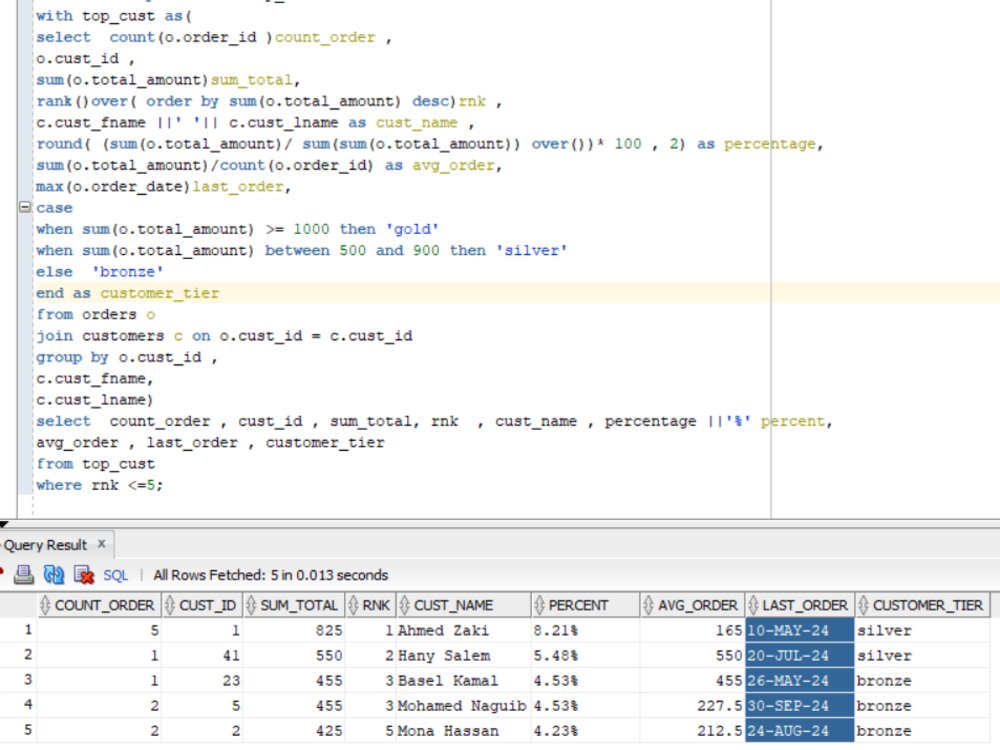Click the 'group by o.cust_id' line
Image resolution: width=1000 pixels, height=750 pixels.
[126, 357]
